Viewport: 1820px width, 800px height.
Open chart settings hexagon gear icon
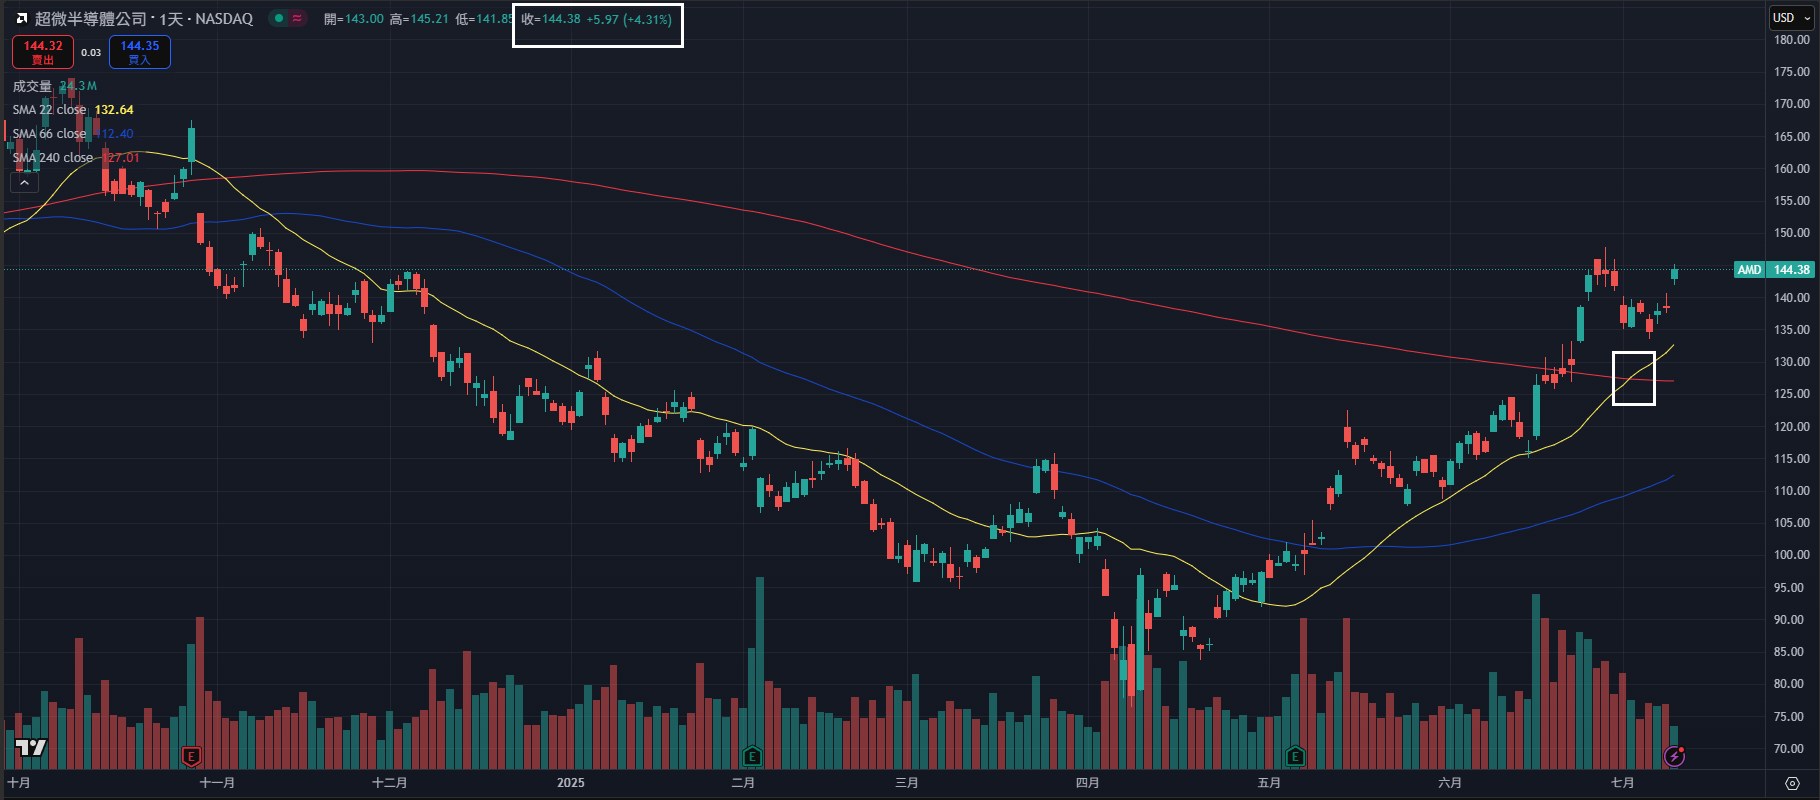(x=1792, y=783)
